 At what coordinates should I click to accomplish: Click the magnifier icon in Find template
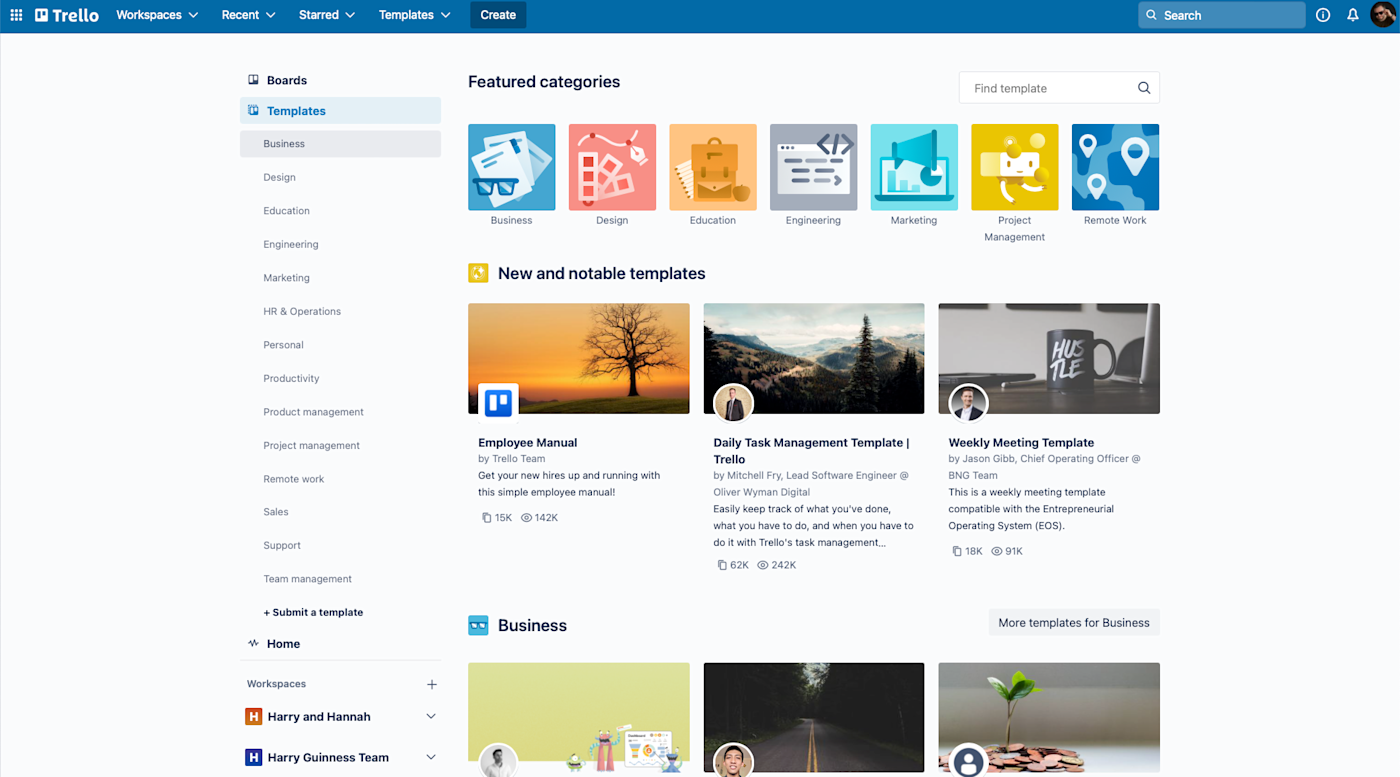[x=1144, y=88]
